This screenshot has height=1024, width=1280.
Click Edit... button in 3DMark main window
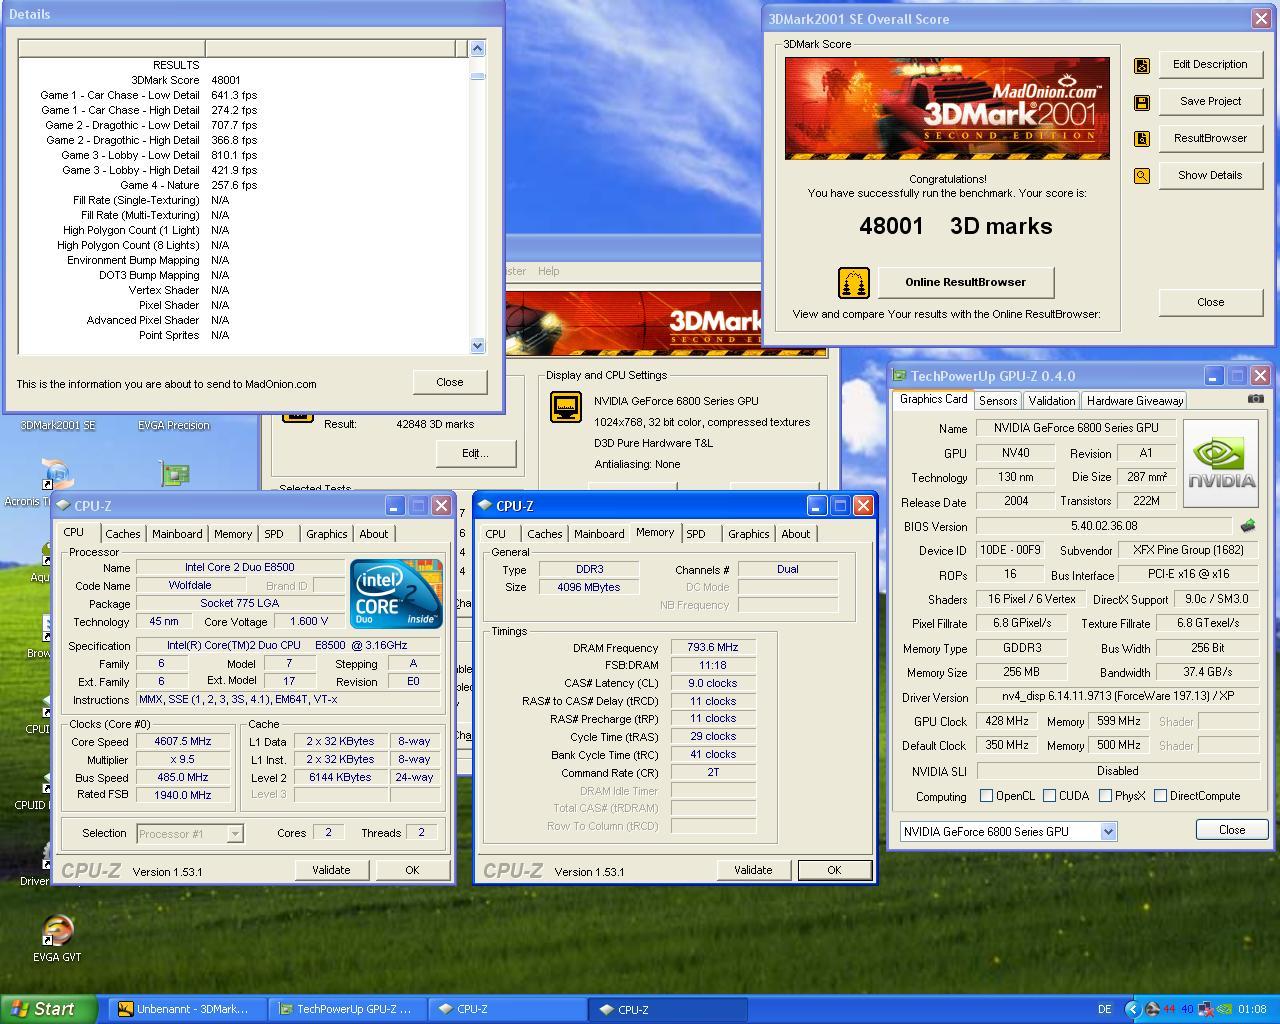pyautogui.click(x=475, y=453)
